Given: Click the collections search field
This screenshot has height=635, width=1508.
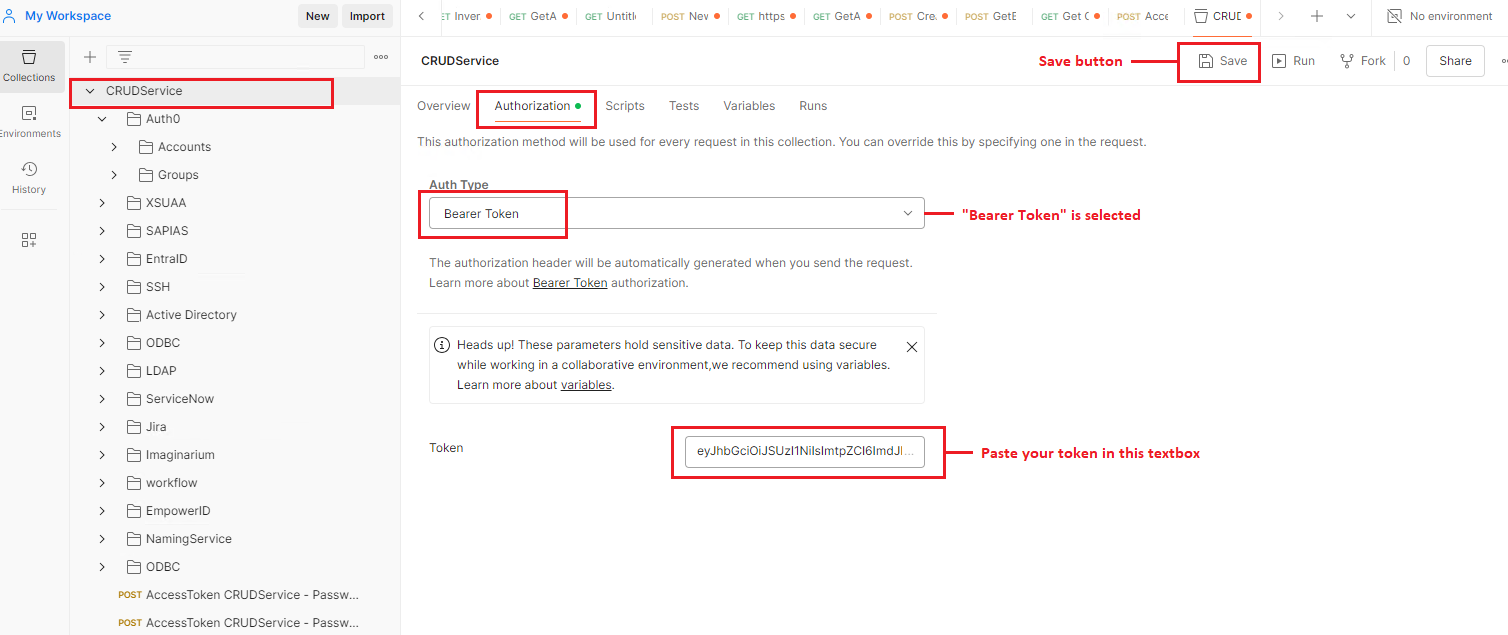Looking at the screenshot, I should point(235,57).
